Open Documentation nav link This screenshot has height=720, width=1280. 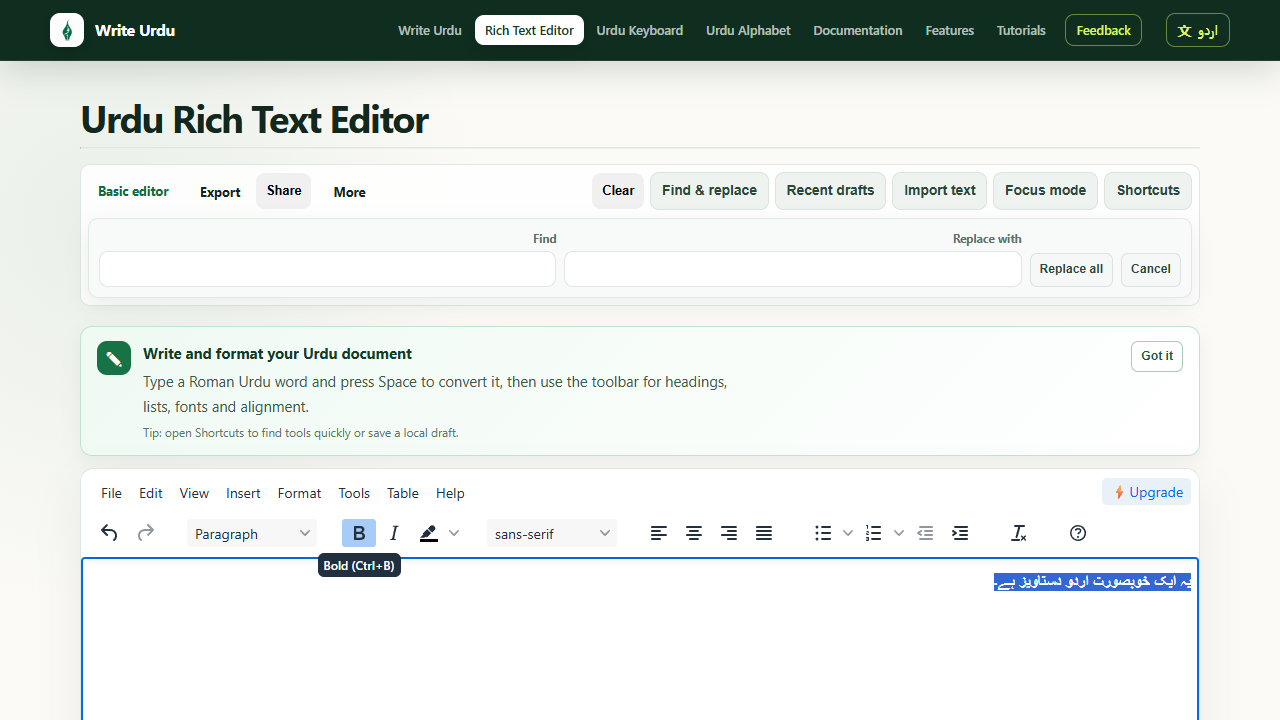(858, 30)
